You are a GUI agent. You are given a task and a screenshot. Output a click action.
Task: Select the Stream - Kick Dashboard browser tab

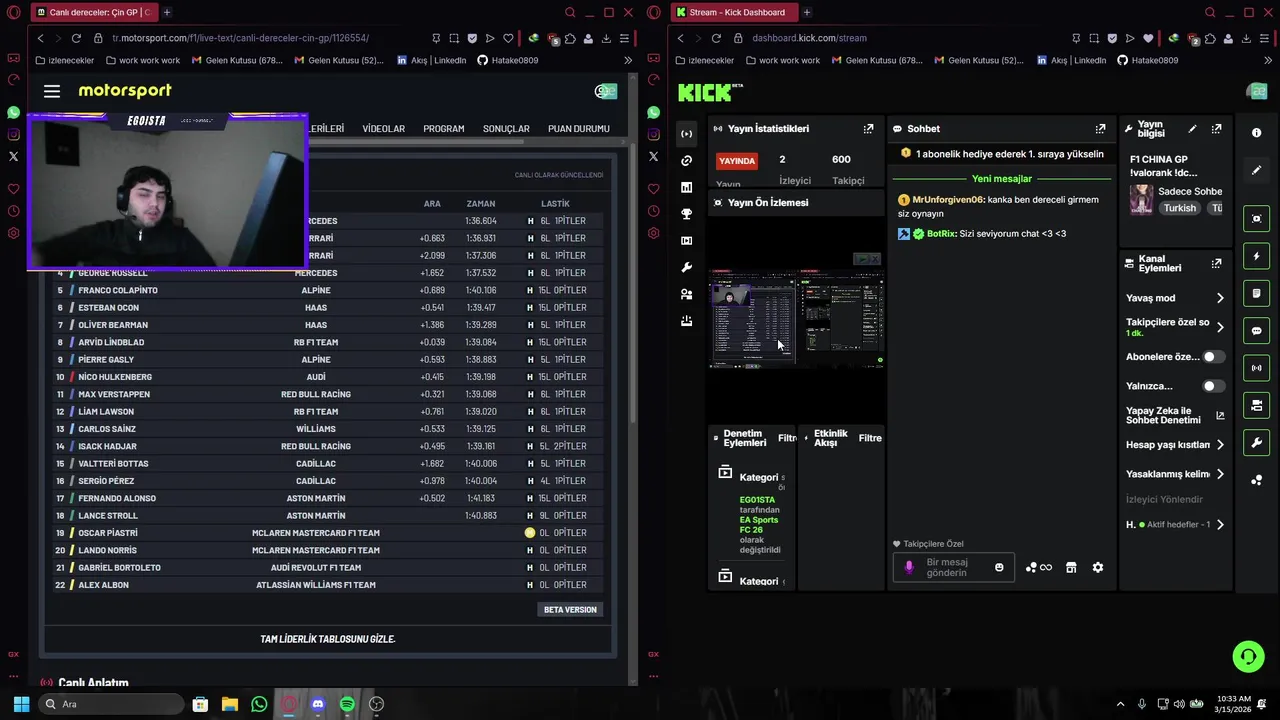[735, 12]
